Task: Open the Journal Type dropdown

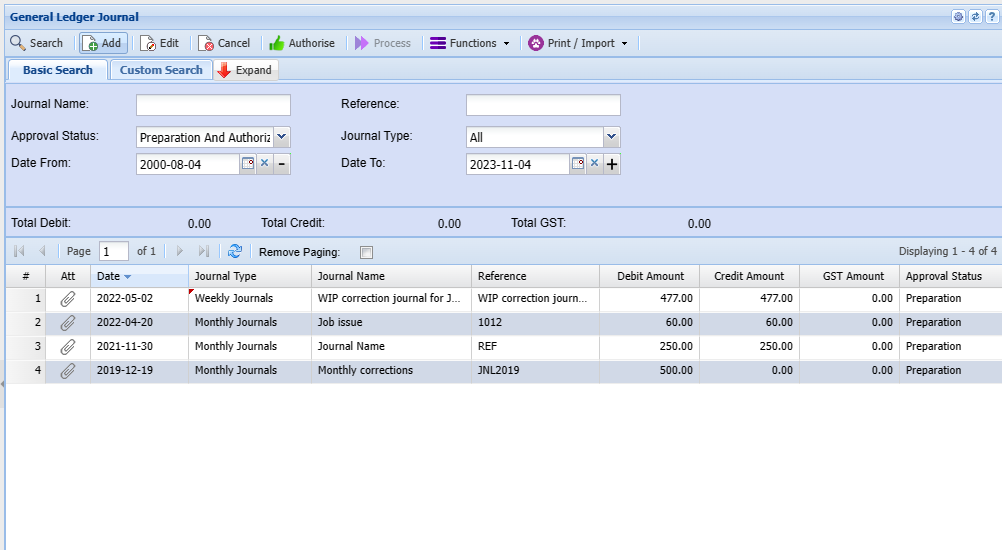Action: (x=612, y=137)
